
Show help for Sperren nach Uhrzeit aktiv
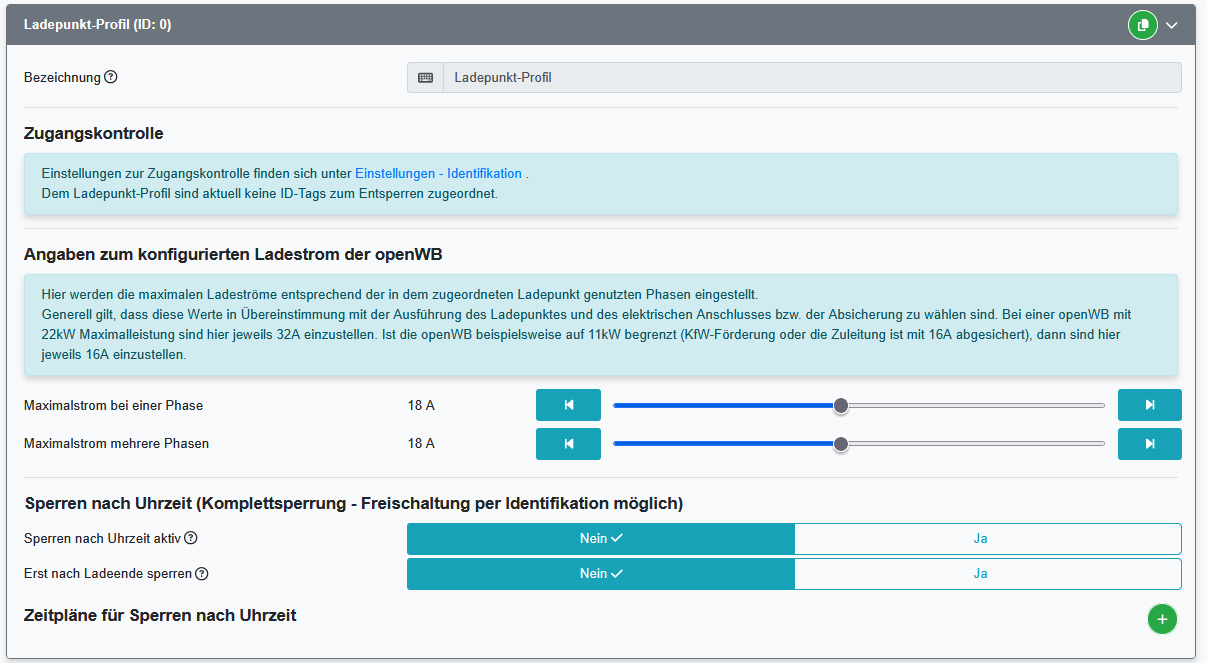191,538
